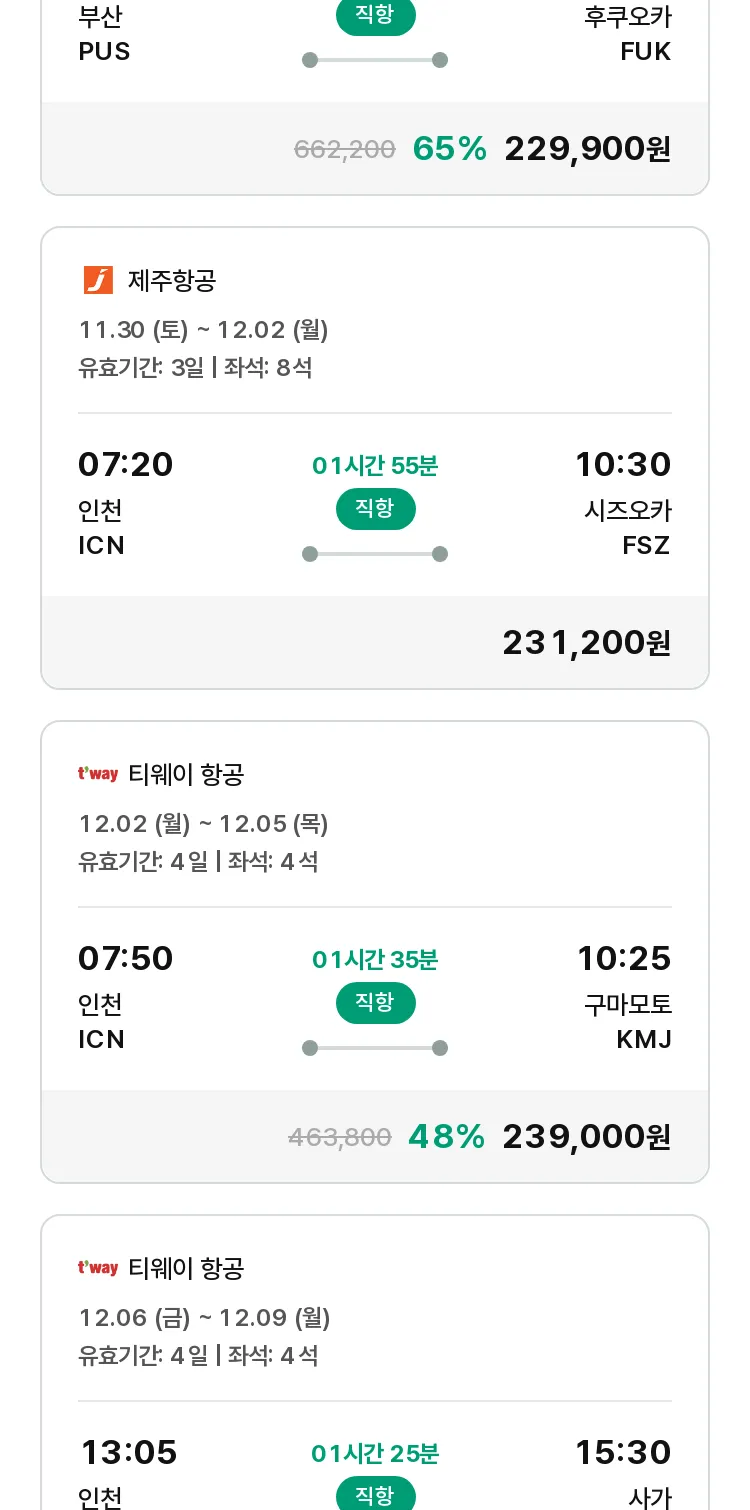Viewport: 750px width, 1510px height.
Task: Click the 11.30 (토) ~ 12.02 (월) dates
Action: [204, 330]
